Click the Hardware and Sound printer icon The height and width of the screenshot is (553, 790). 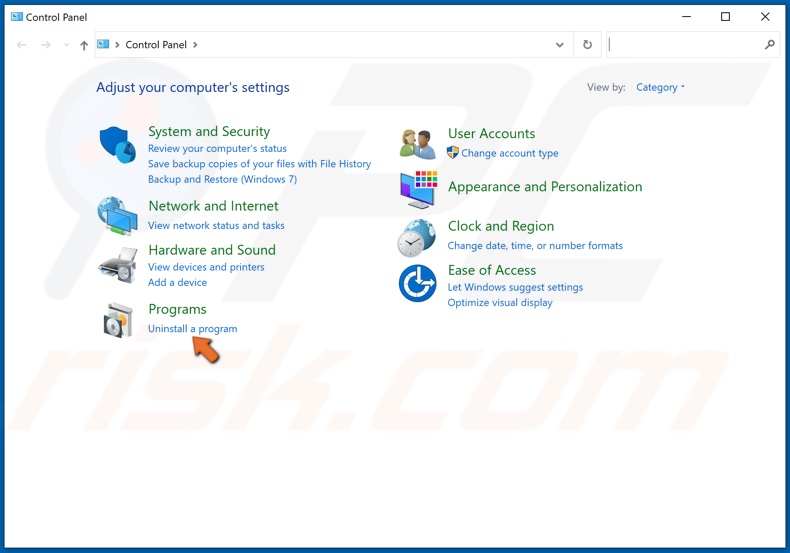(118, 263)
